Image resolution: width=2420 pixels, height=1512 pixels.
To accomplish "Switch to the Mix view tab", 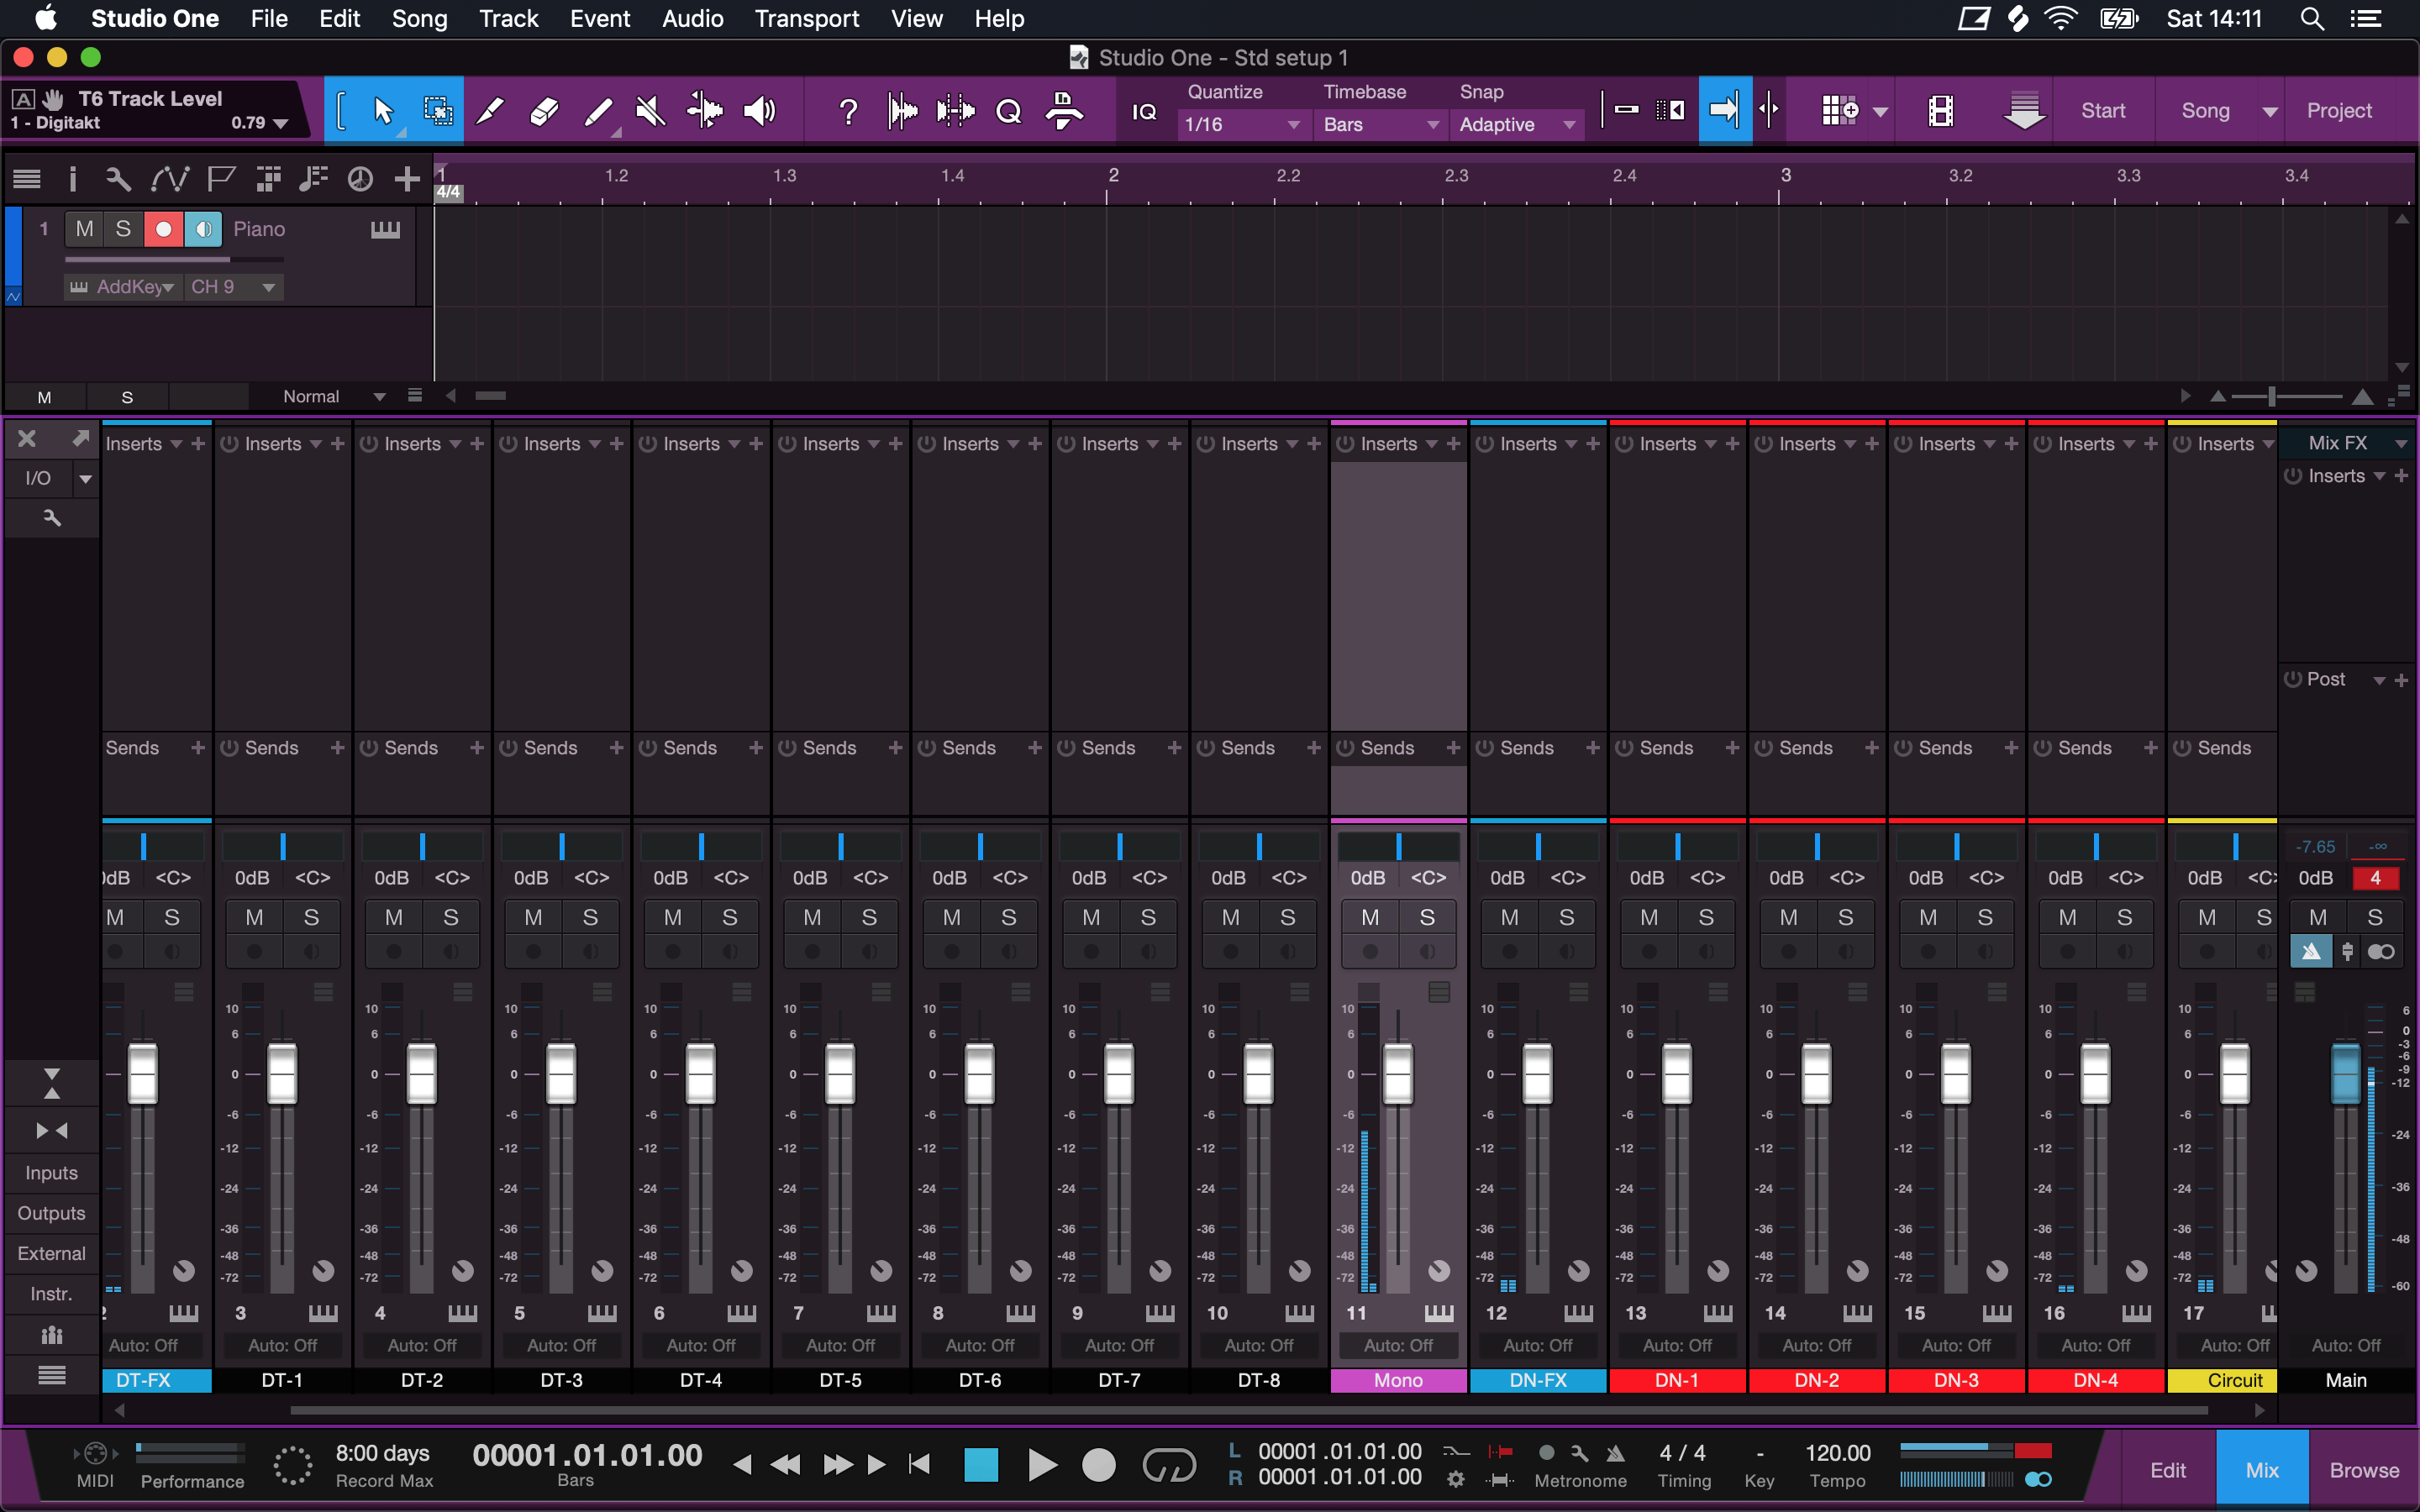I will pos(2262,1469).
